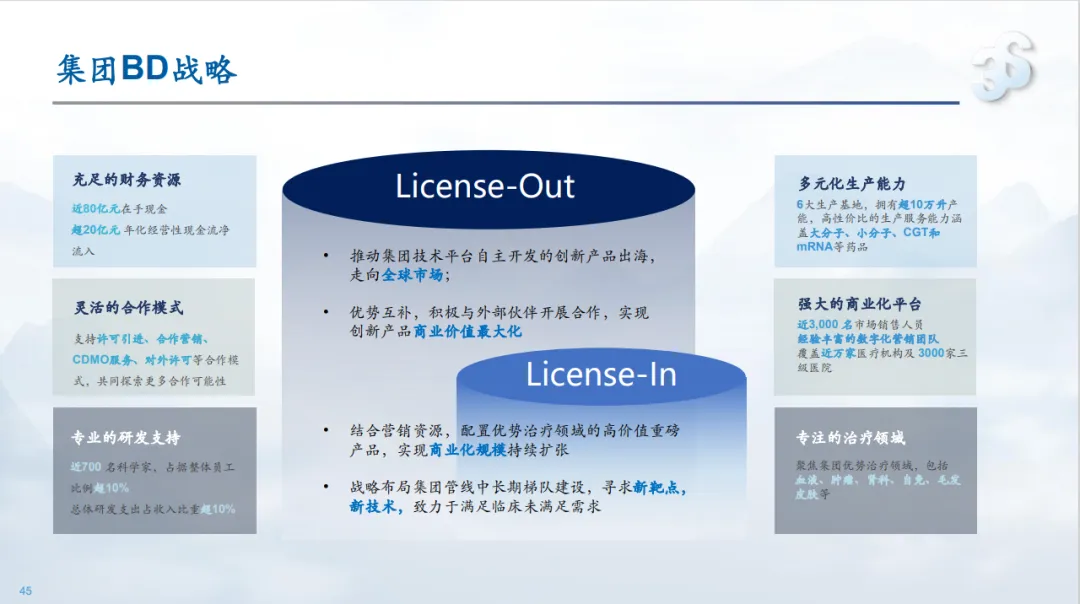The width and height of the screenshot is (1080, 604).
Task: Select the 灵活的合作模式 heading
Action: 127,307
